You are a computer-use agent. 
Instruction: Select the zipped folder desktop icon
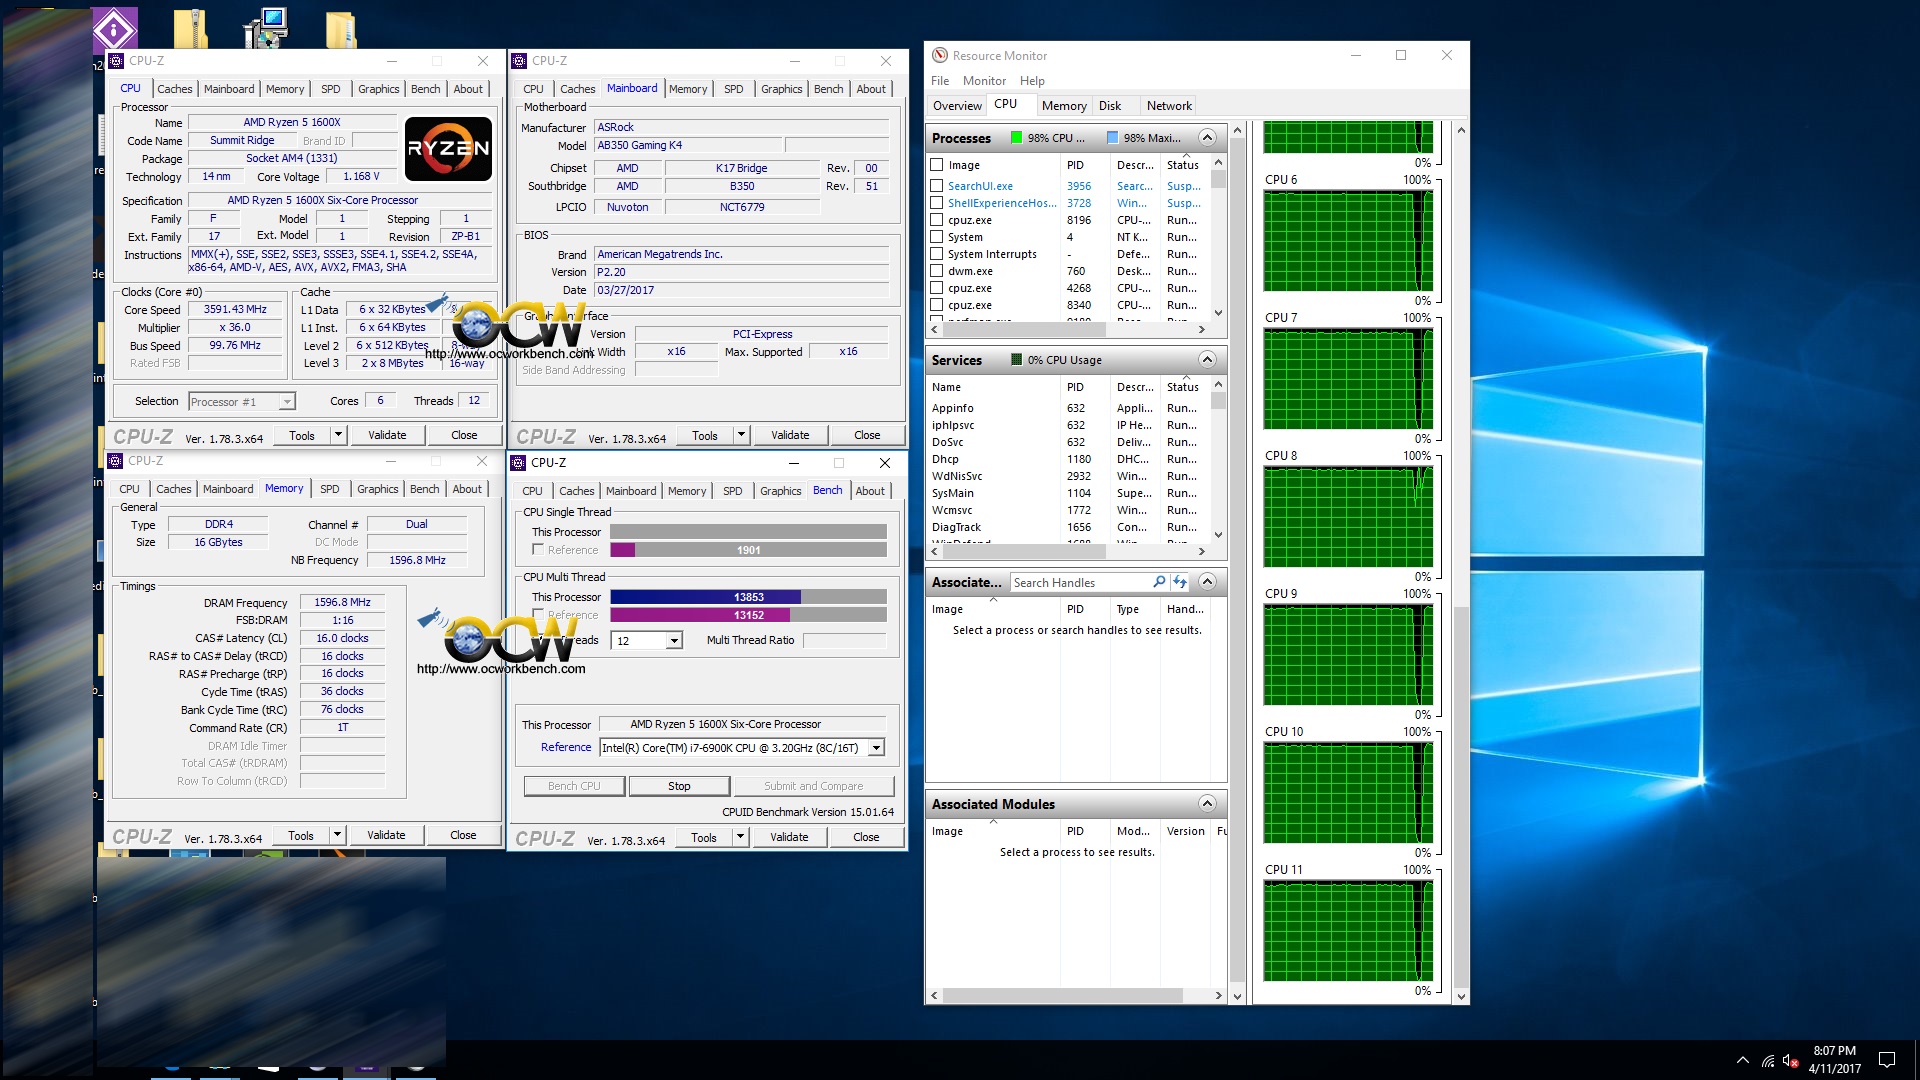click(x=191, y=28)
